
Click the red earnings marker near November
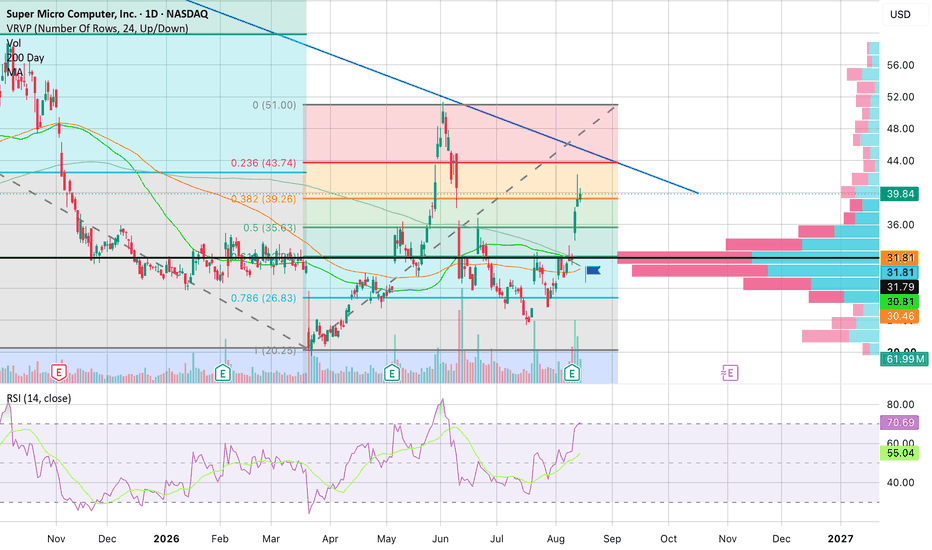(58, 373)
